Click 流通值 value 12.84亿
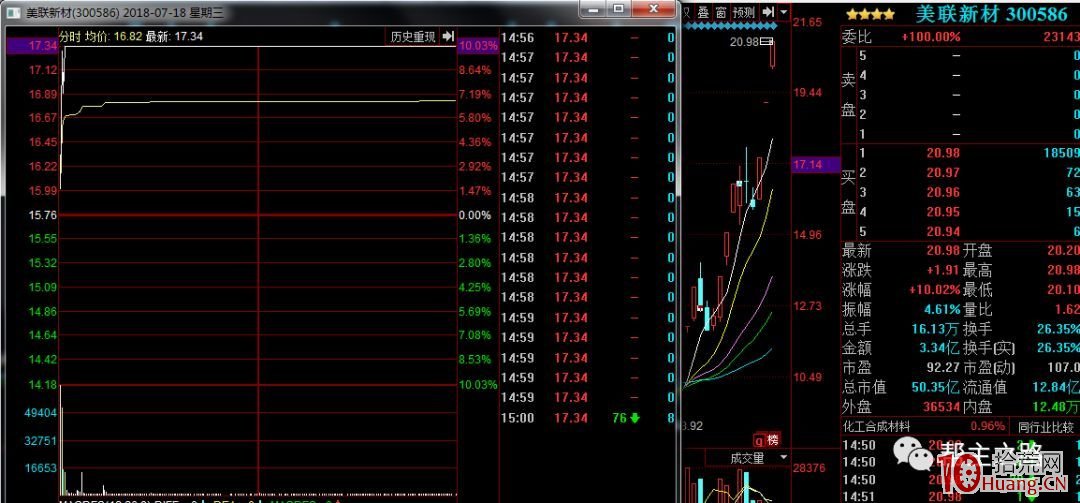This screenshot has width=1080, height=503. pyautogui.click(x=1057, y=387)
